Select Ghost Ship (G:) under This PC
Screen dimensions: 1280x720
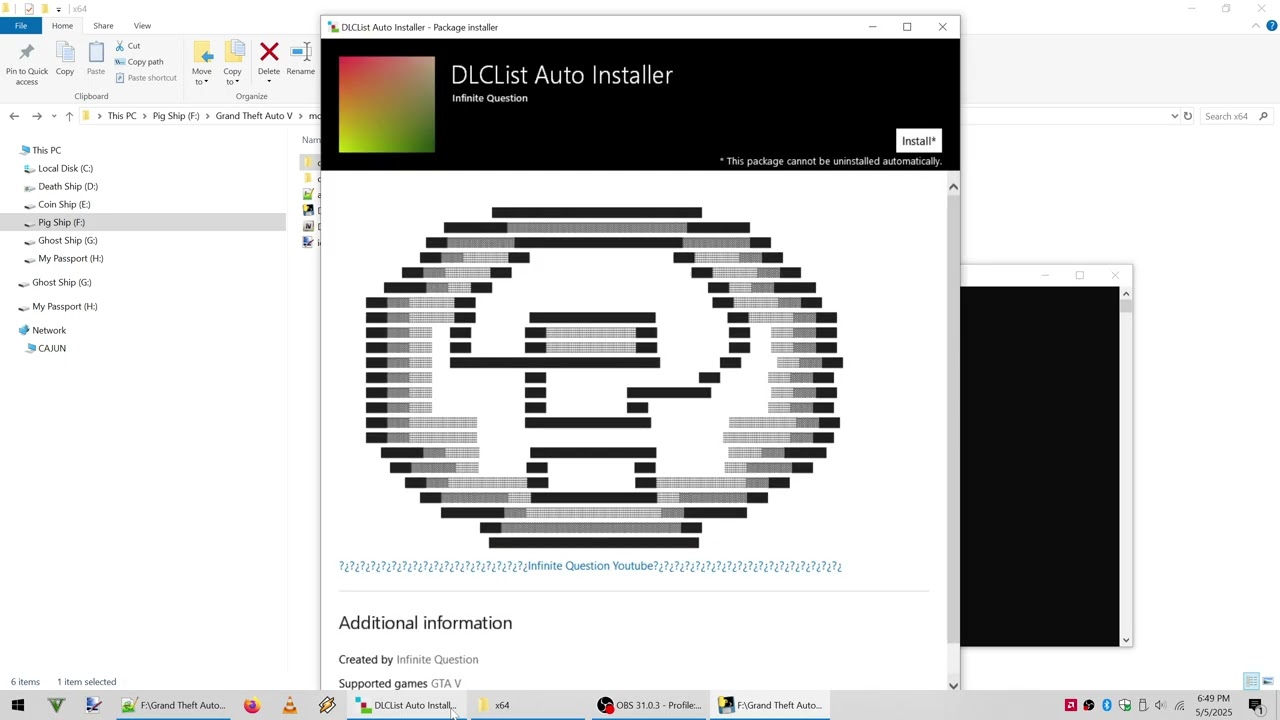(x=67, y=240)
